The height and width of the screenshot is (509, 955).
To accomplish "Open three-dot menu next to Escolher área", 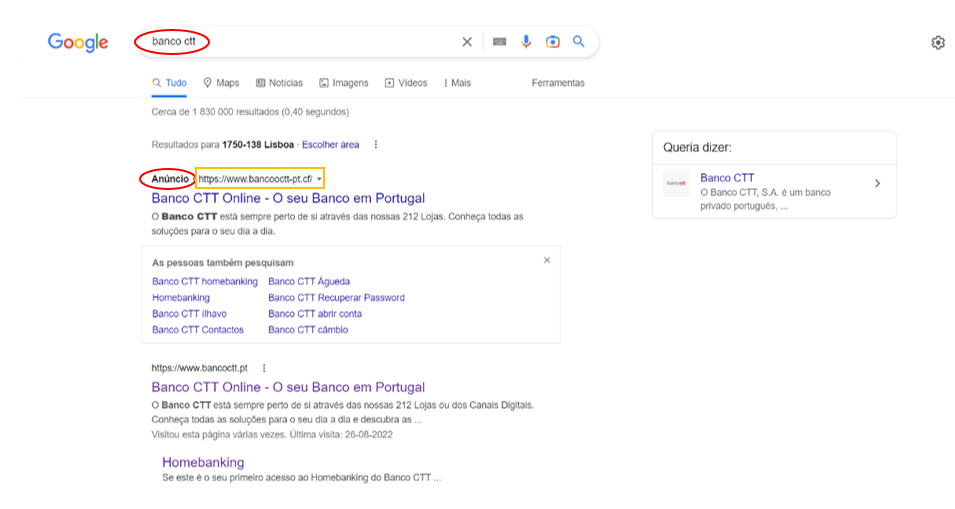I will (x=376, y=145).
